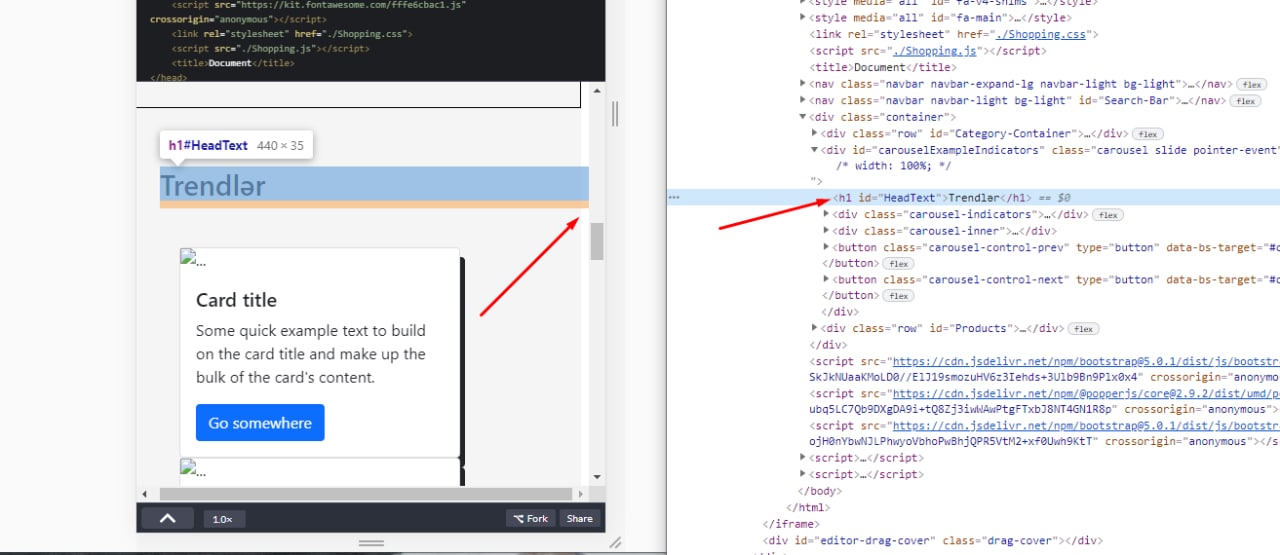Click the preview's horizontal scrollbar thumb
1280x555 pixels.
[x=366, y=494]
